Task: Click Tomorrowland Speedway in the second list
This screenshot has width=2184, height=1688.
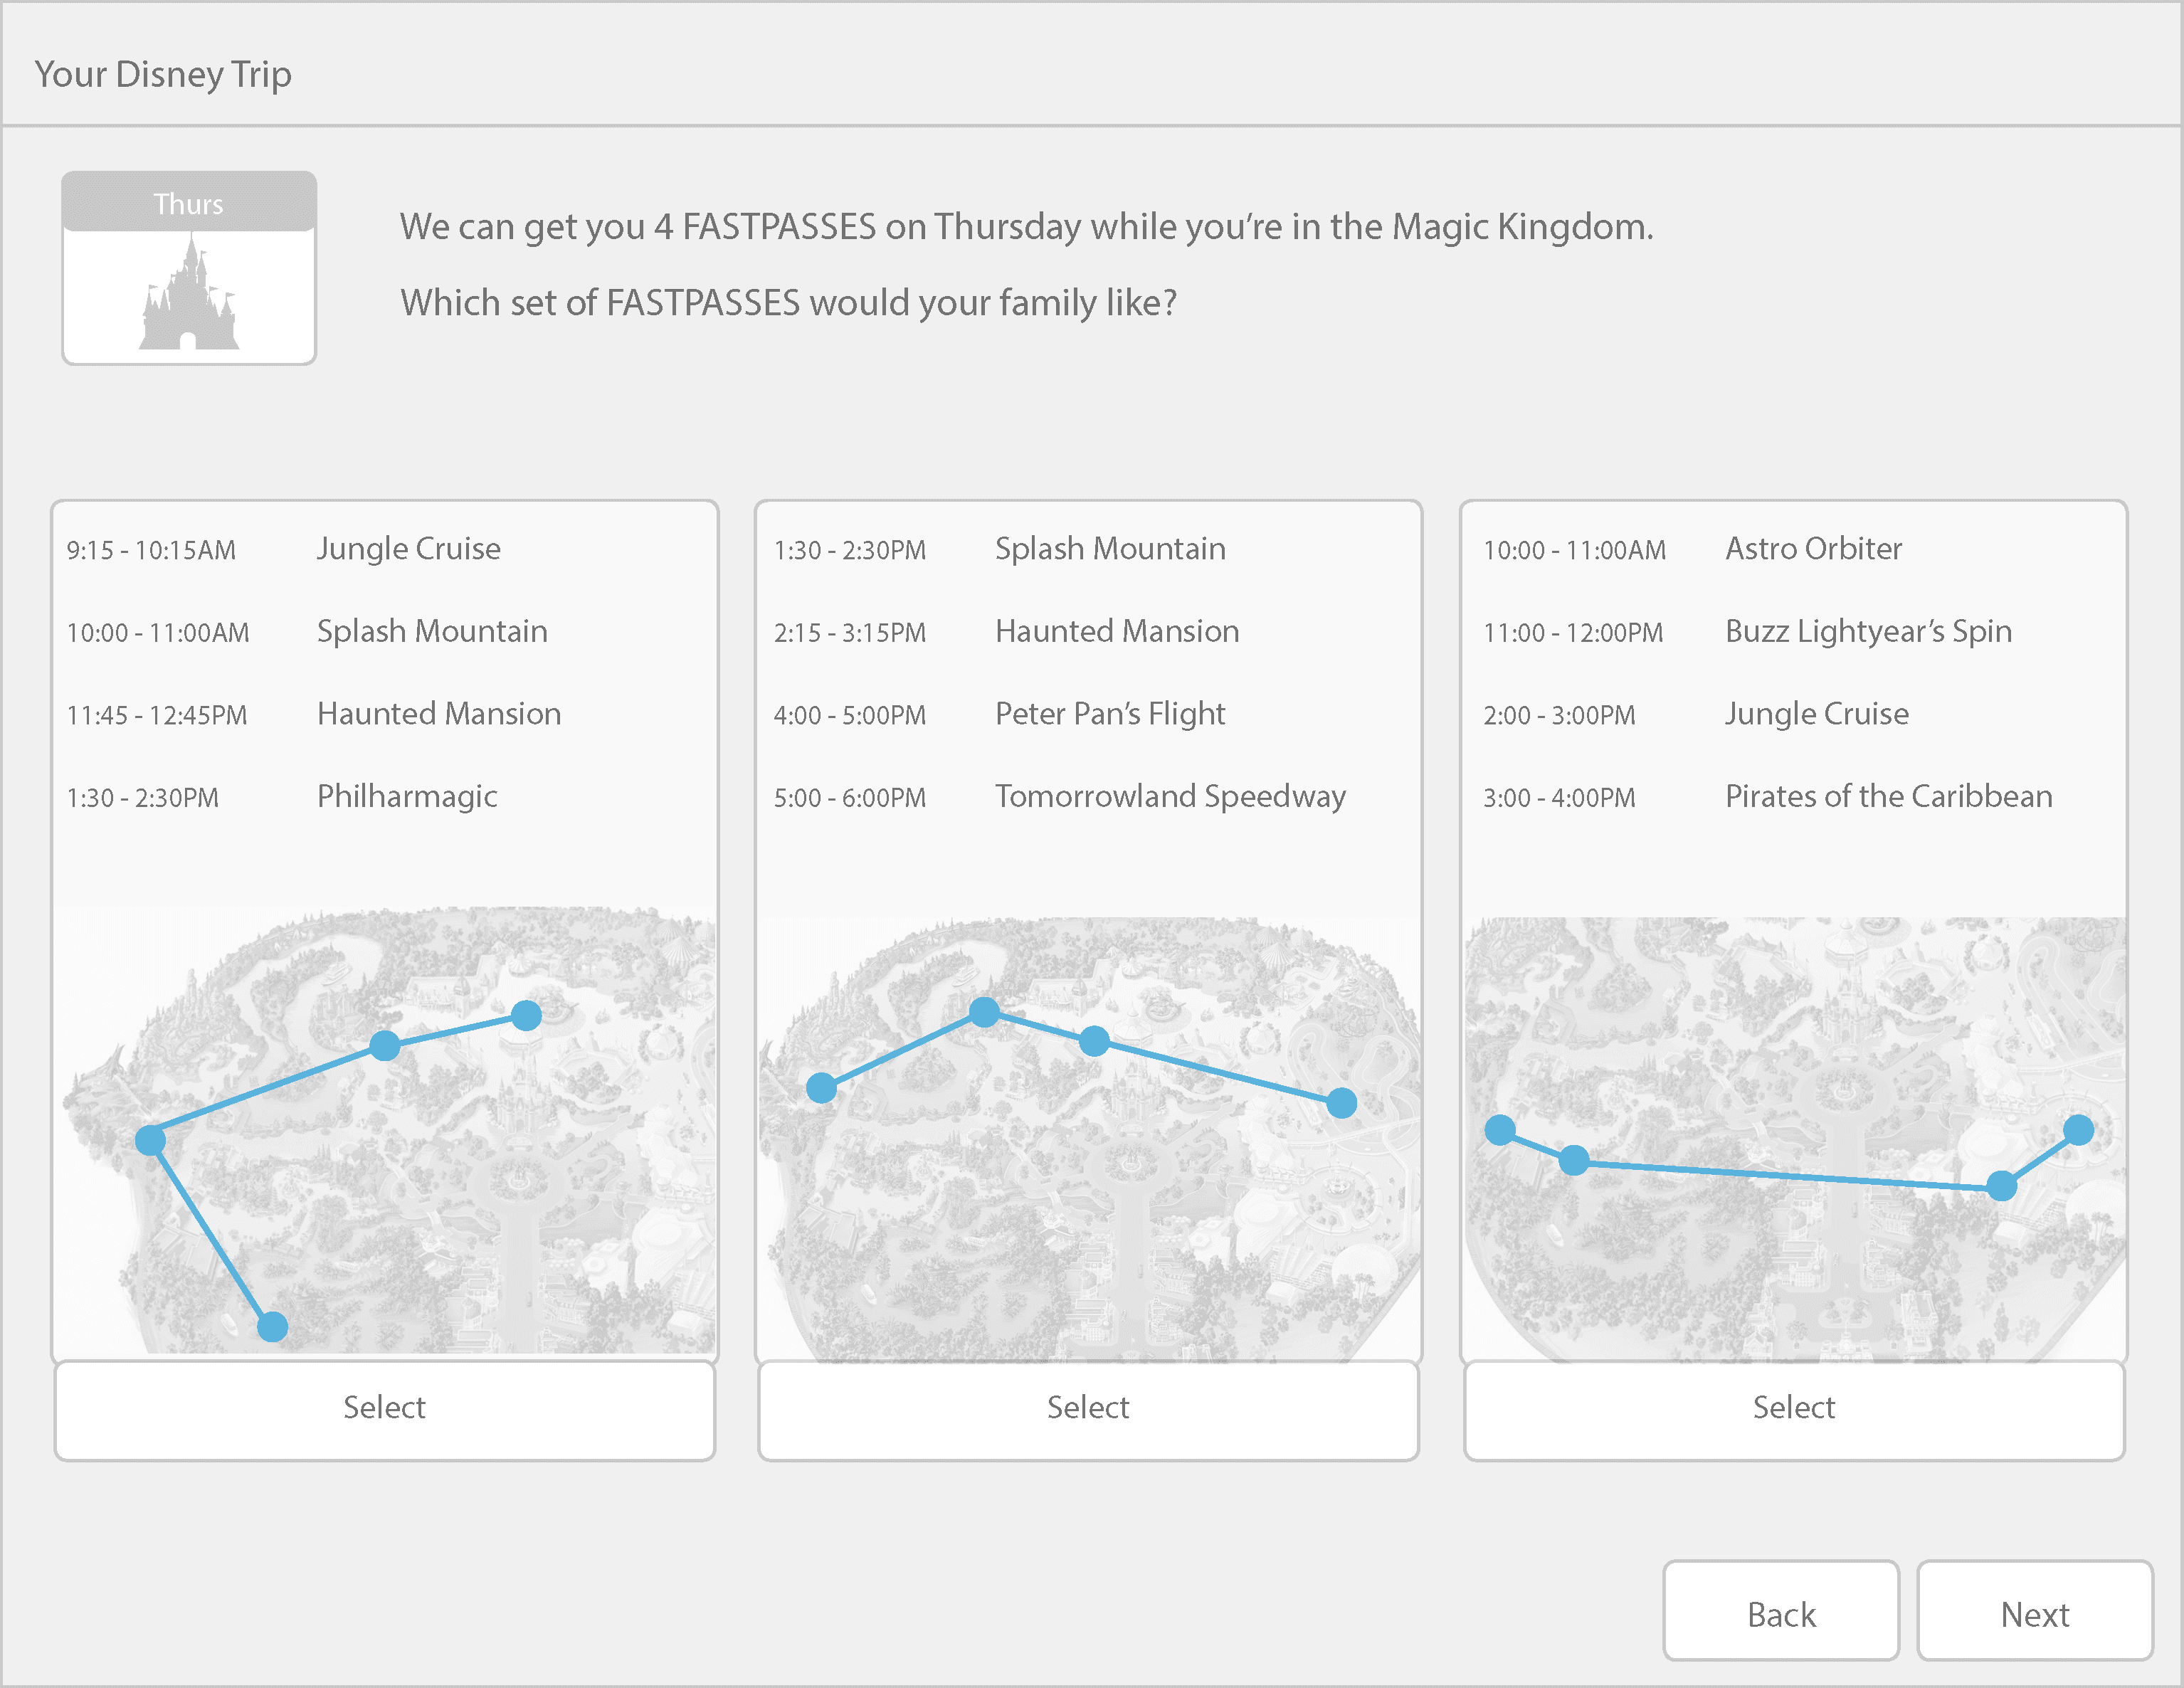Action: pyautogui.click(x=1170, y=797)
